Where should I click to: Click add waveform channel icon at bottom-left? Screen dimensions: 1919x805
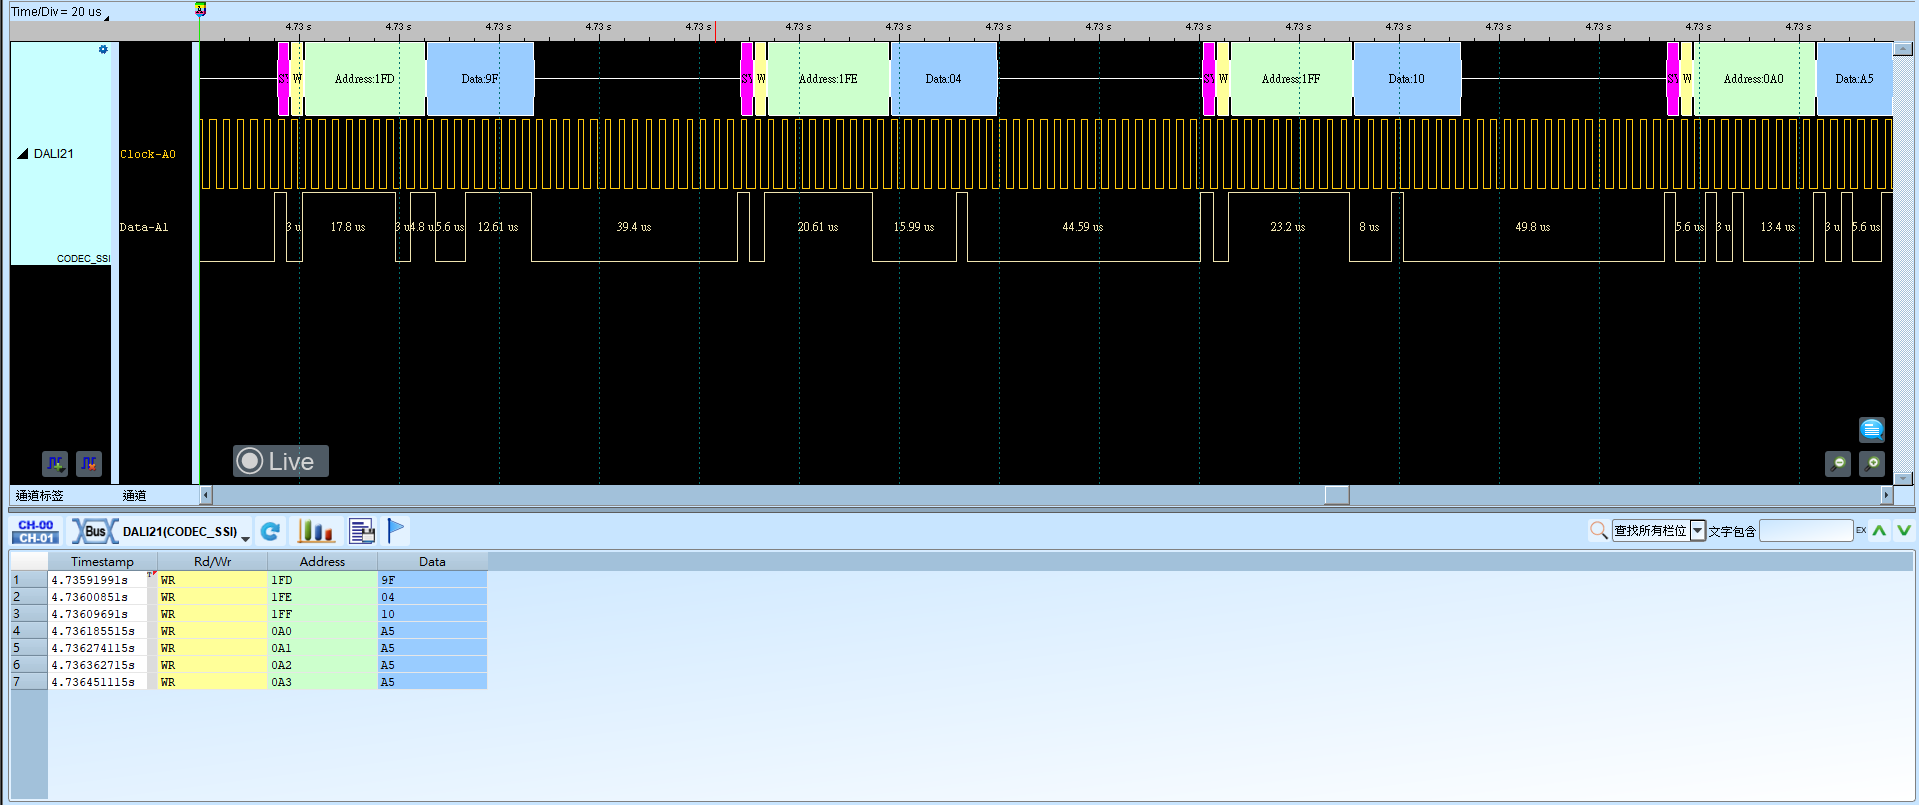(55, 463)
